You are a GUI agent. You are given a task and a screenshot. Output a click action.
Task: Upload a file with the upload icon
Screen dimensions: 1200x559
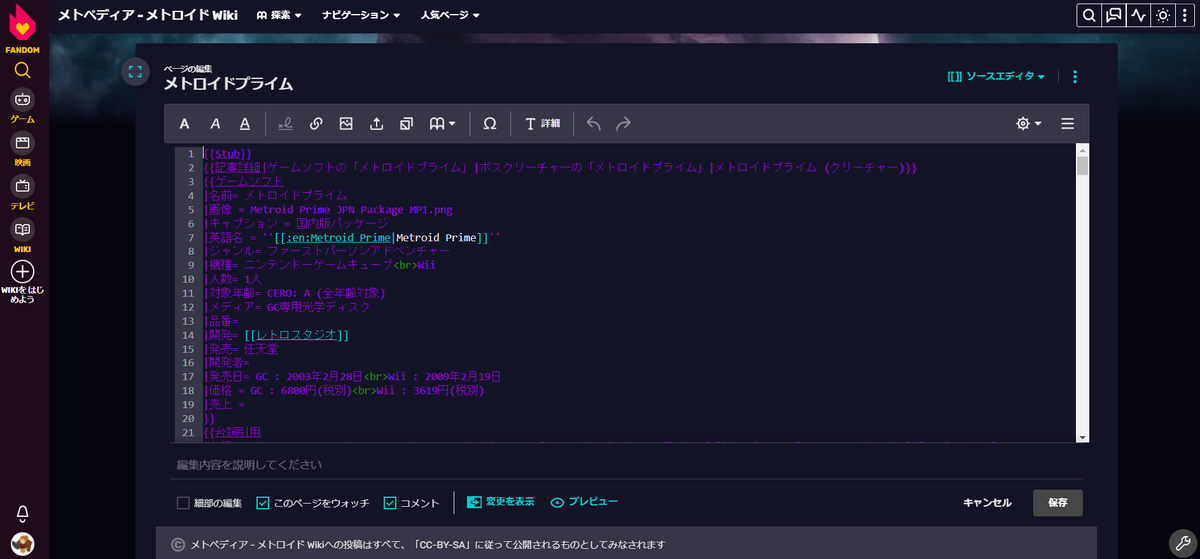tap(376, 124)
